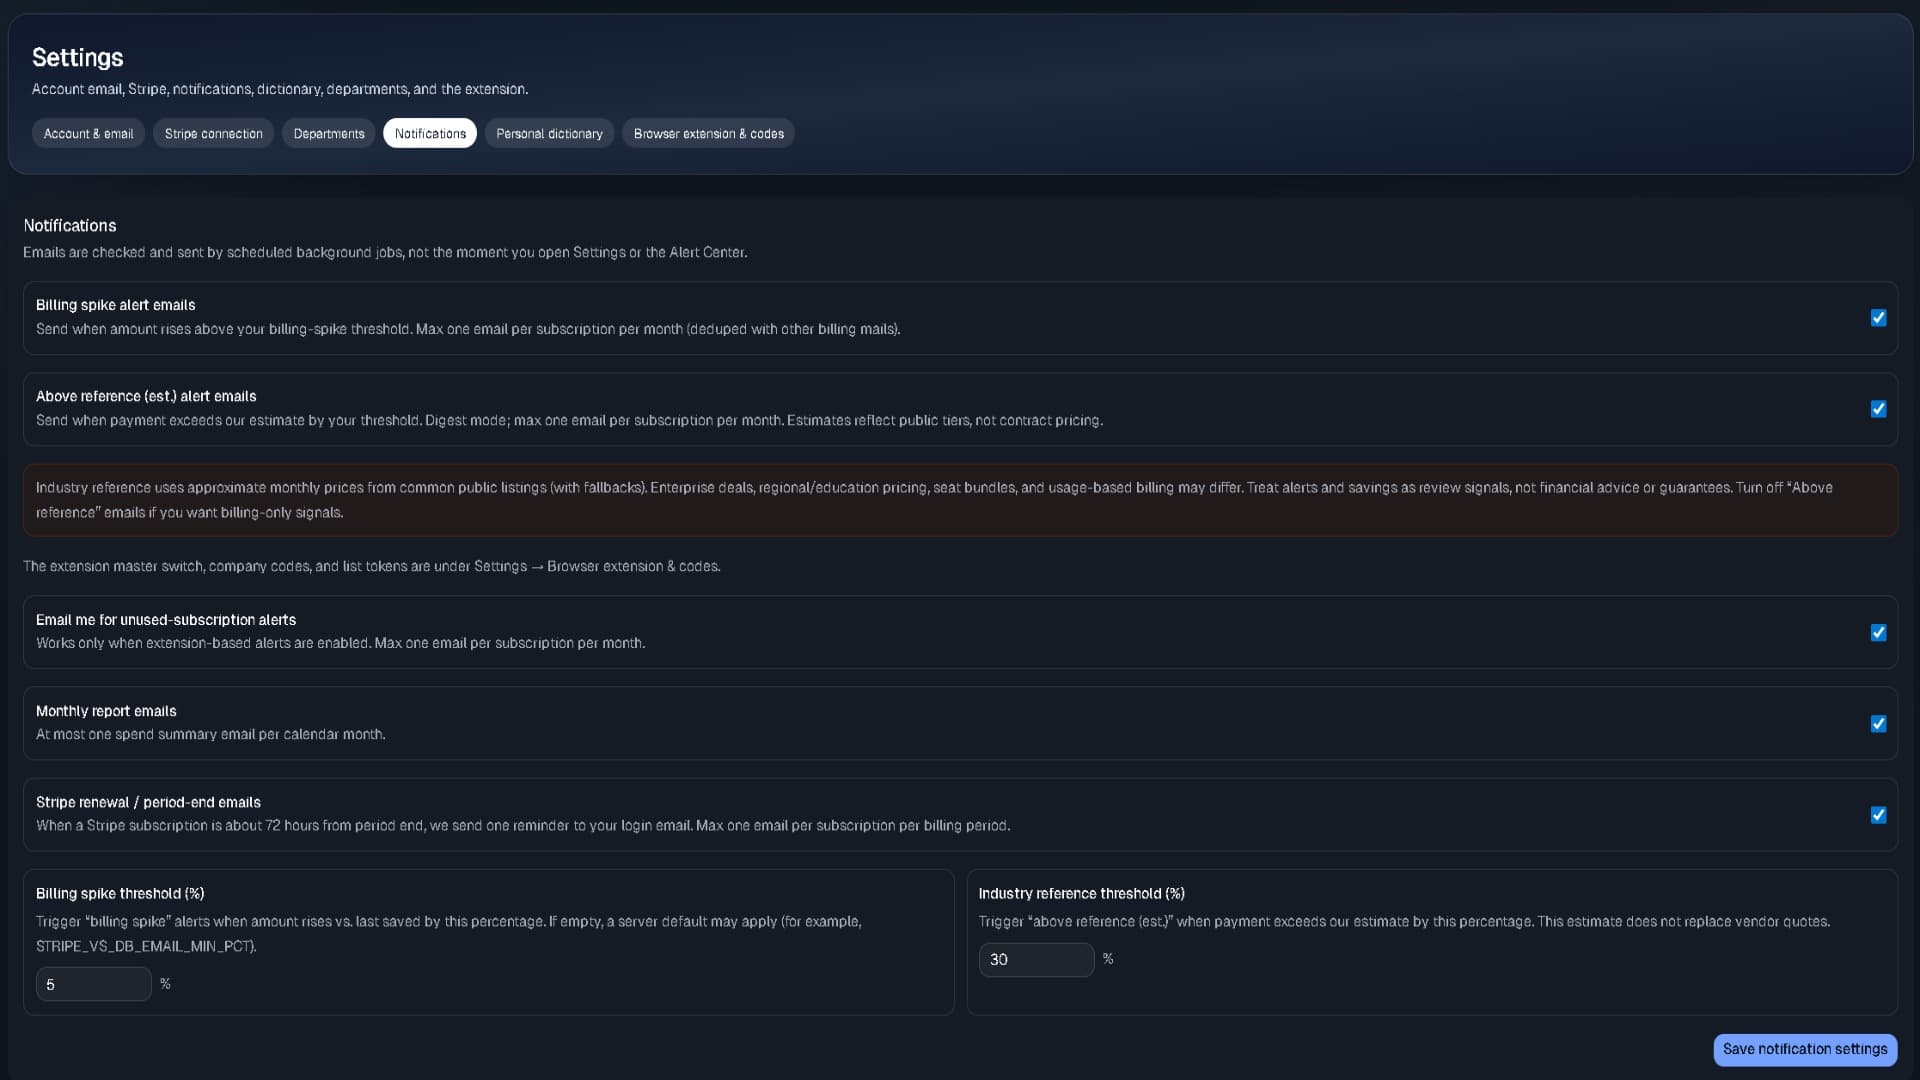The height and width of the screenshot is (1080, 1920).
Task: Disable unused-subscription alert emails checkbox
Action: 1878,633
